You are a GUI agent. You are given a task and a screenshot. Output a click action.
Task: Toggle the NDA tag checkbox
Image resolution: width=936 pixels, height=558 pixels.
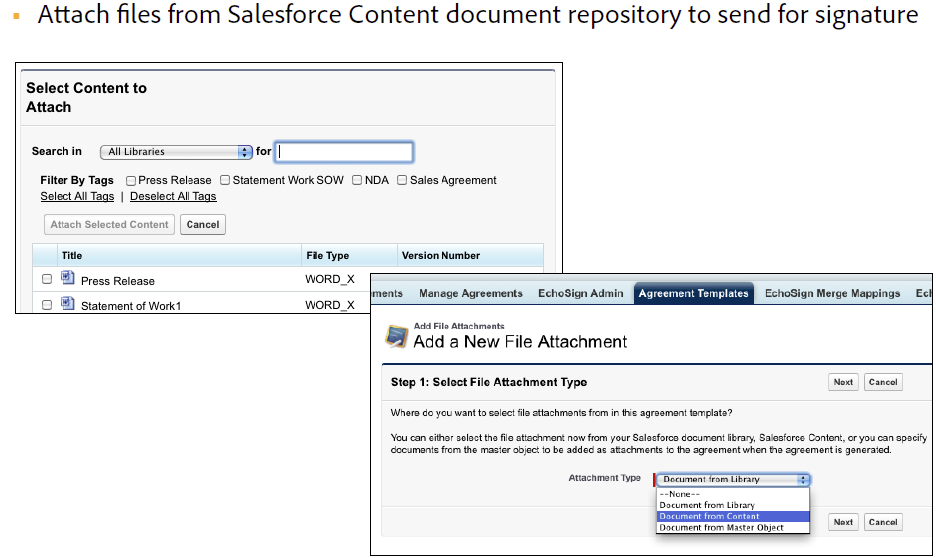pos(357,181)
